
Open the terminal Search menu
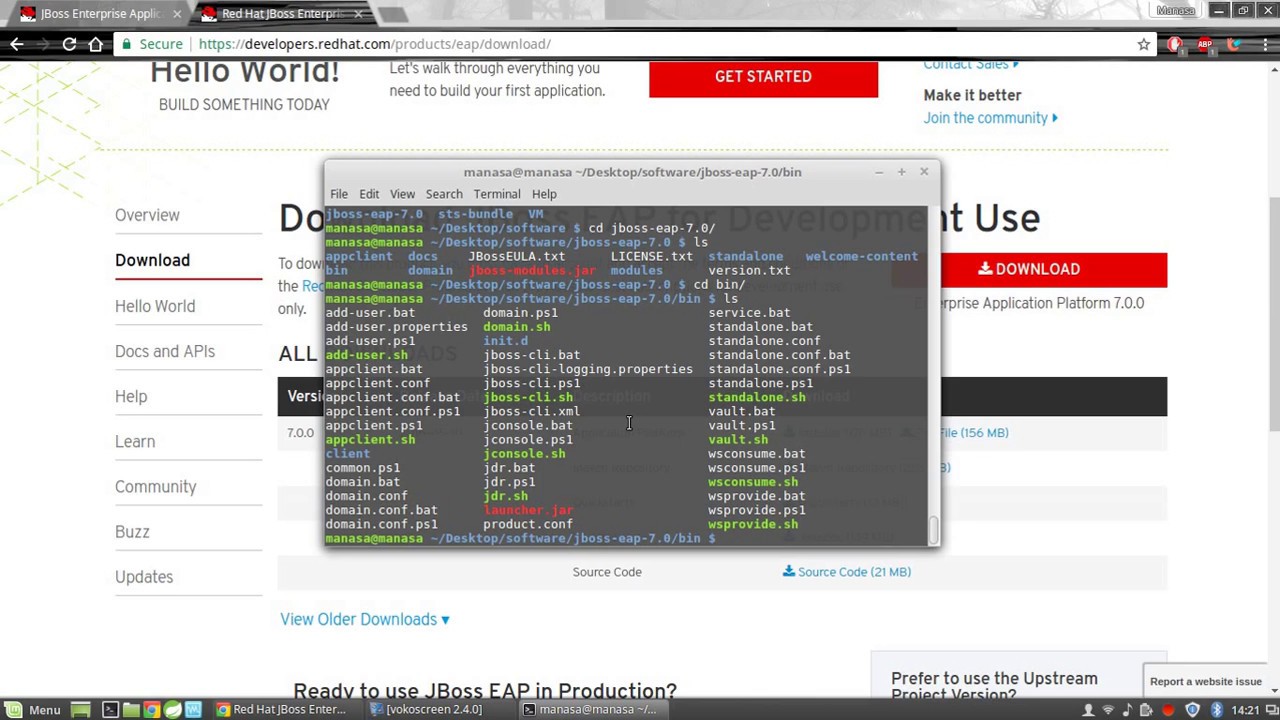click(x=444, y=194)
